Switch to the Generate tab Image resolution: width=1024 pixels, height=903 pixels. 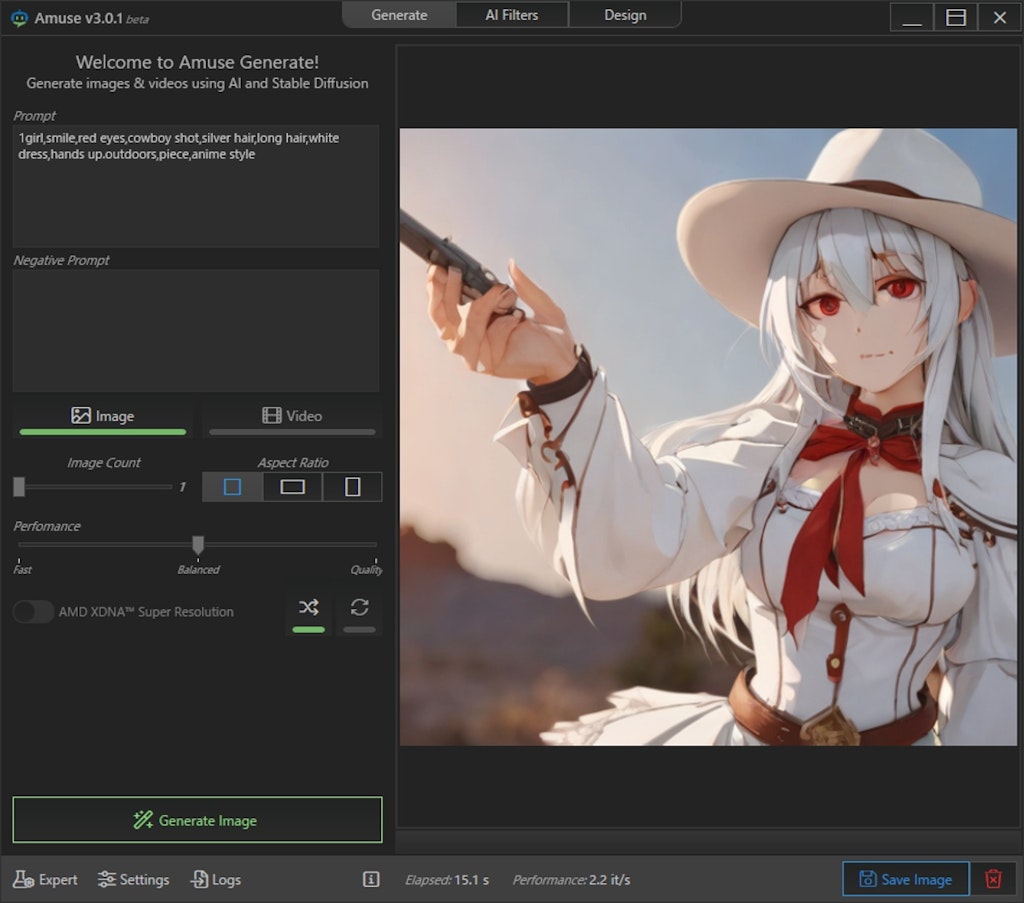pyautogui.click(x=399, y=15)
